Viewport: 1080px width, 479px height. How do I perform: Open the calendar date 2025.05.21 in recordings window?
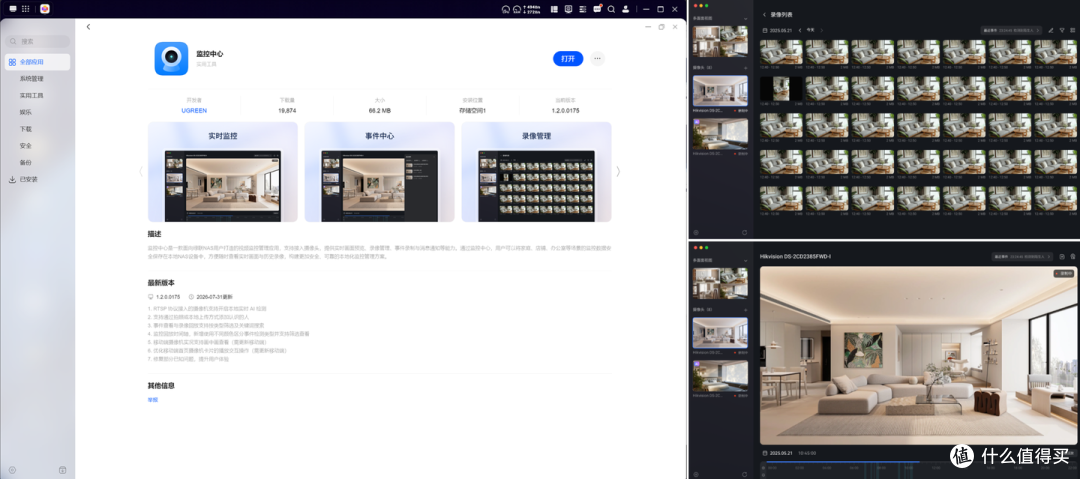pos(778,30)
